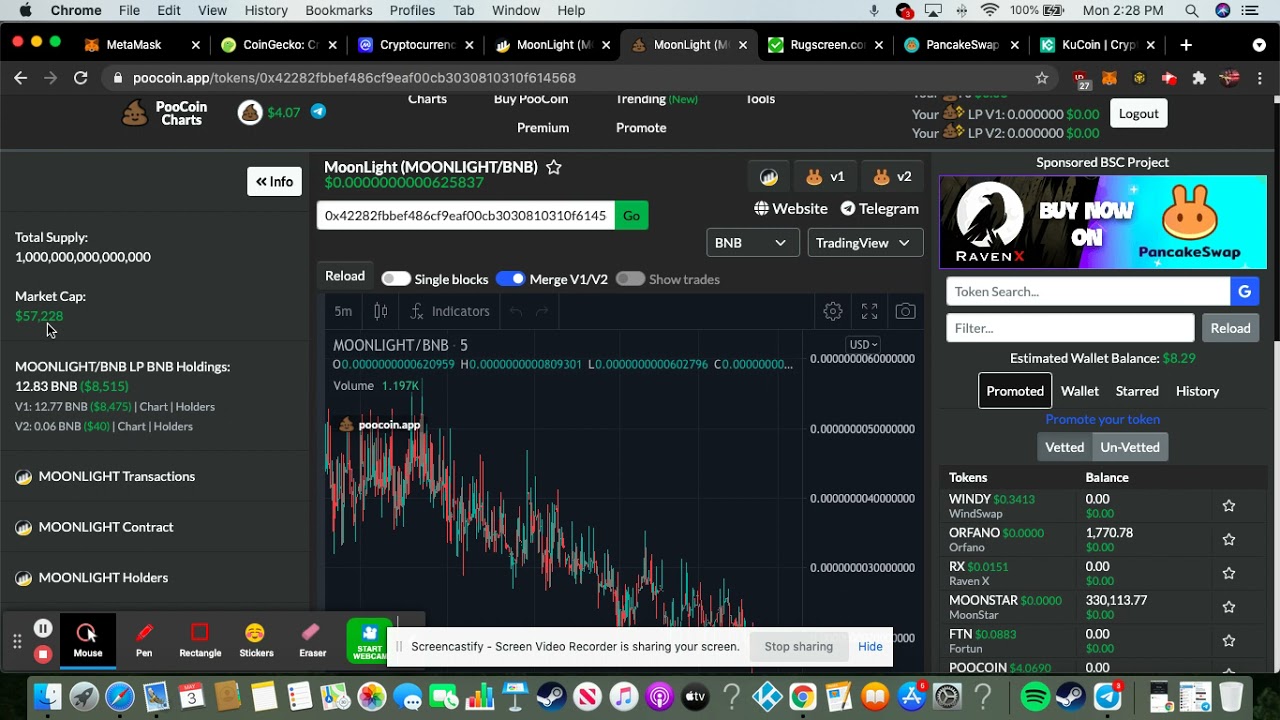Open Screencastify Stickers tool
Screen dimensions: 1280x720
256,640
